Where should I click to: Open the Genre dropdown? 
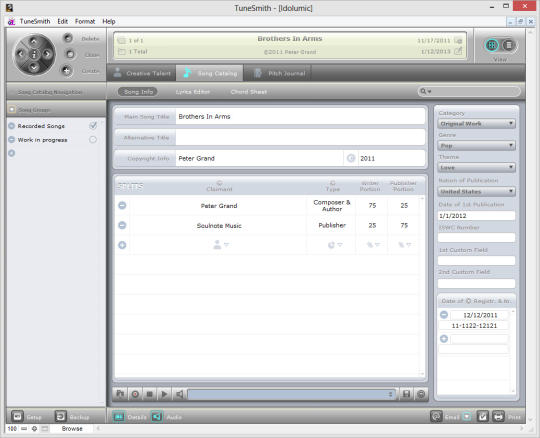tap(477, 146)
